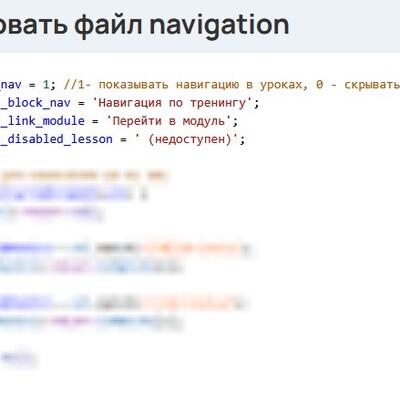Click the word "navigation" in the heading
The image size is (400, 400).
[219, 26]
